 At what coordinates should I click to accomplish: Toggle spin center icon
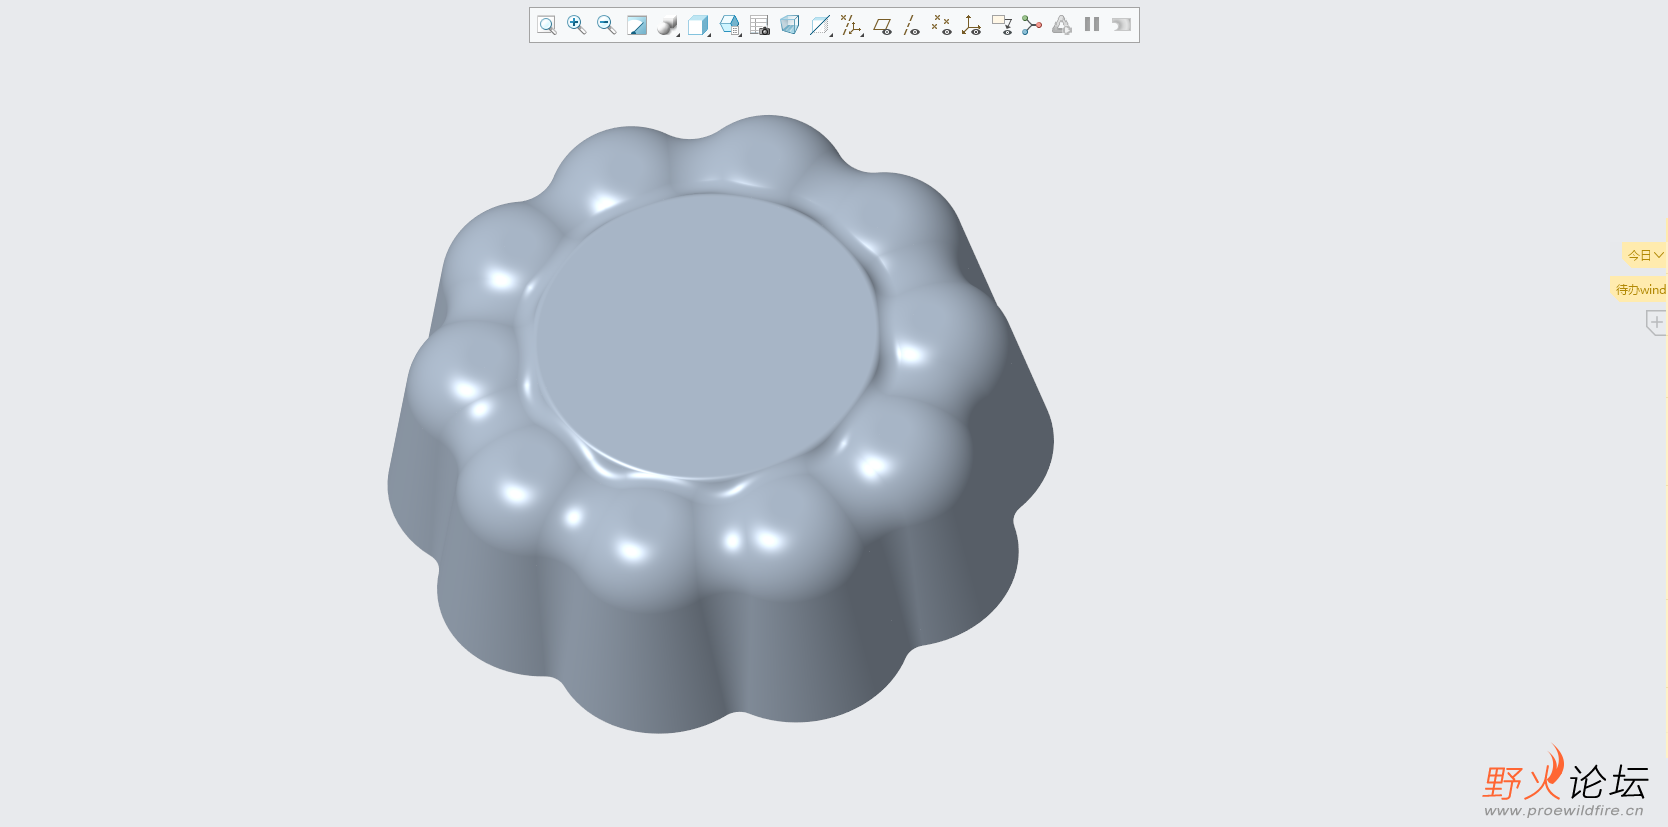click(1032, 25)
